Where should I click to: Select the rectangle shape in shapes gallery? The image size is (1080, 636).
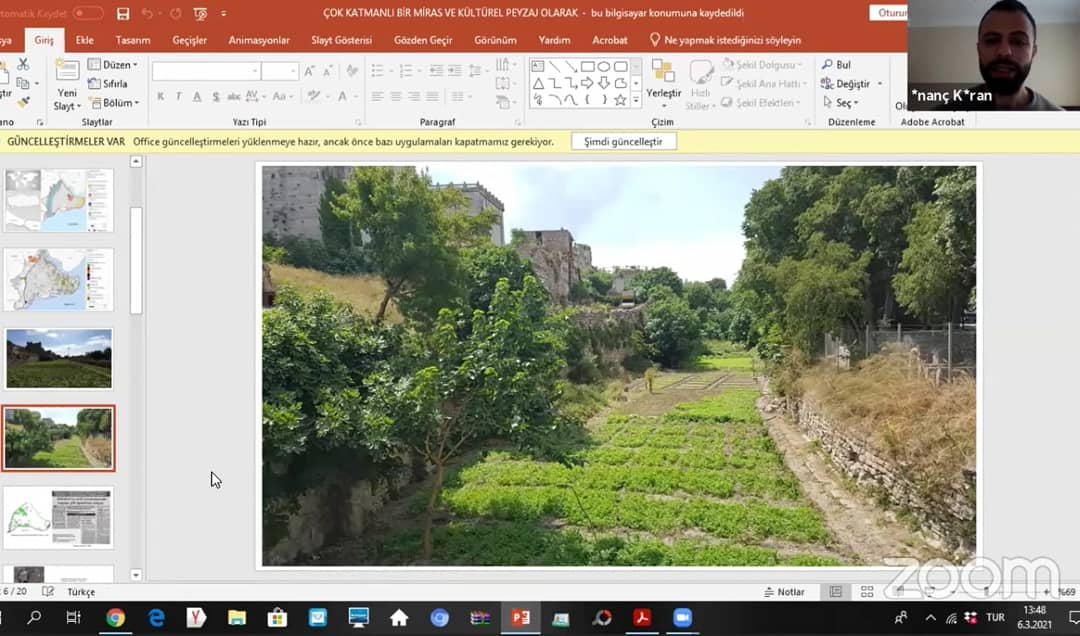click(588, 67)
